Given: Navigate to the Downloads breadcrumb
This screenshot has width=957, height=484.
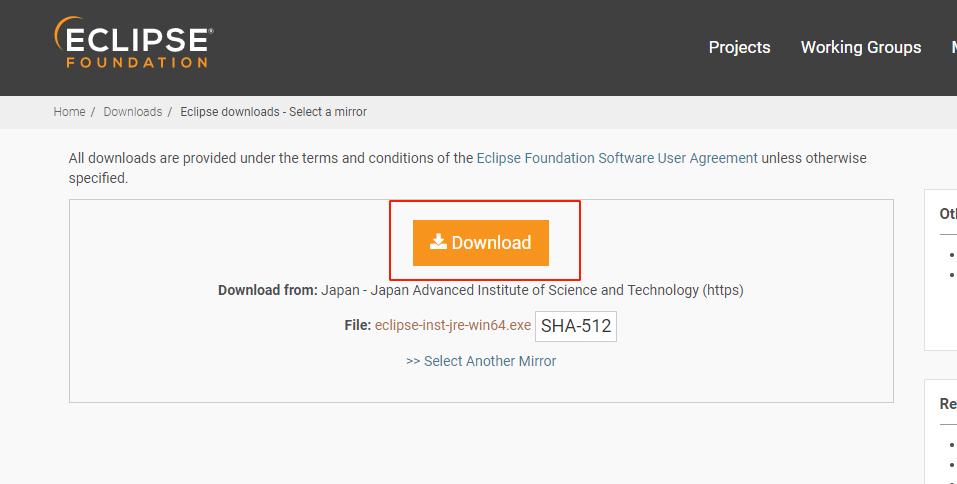Looking at the screenshot, I should click(132, 112).
